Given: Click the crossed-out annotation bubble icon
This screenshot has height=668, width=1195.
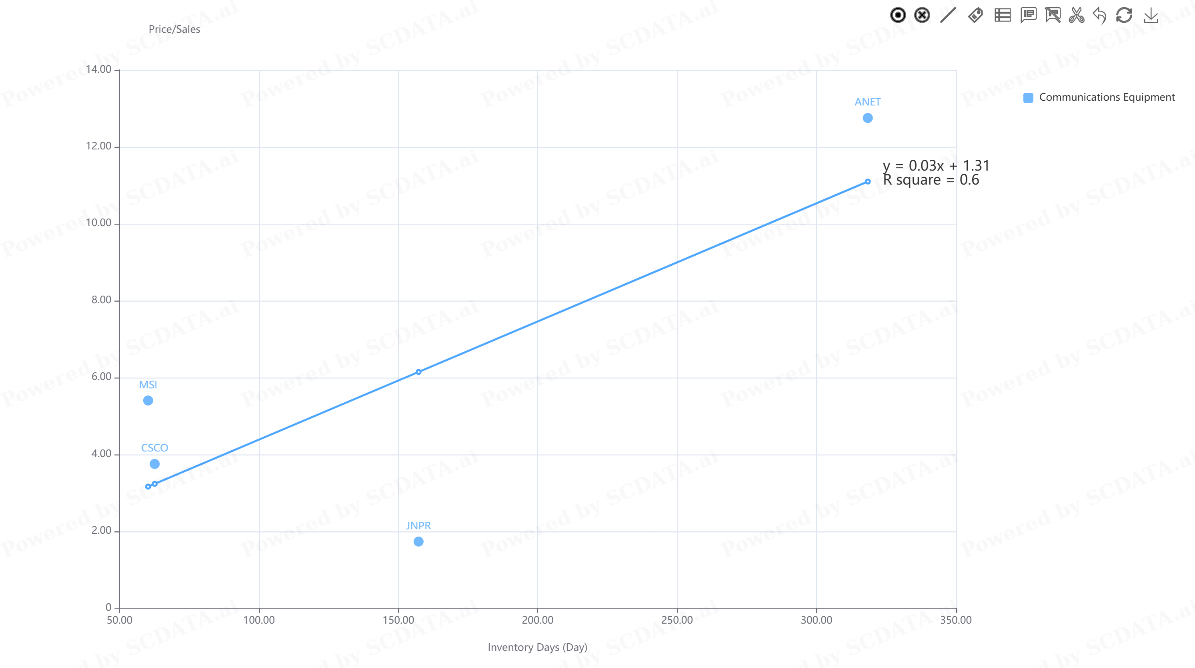Looking at the screenshot, I should pos(1052,15).
